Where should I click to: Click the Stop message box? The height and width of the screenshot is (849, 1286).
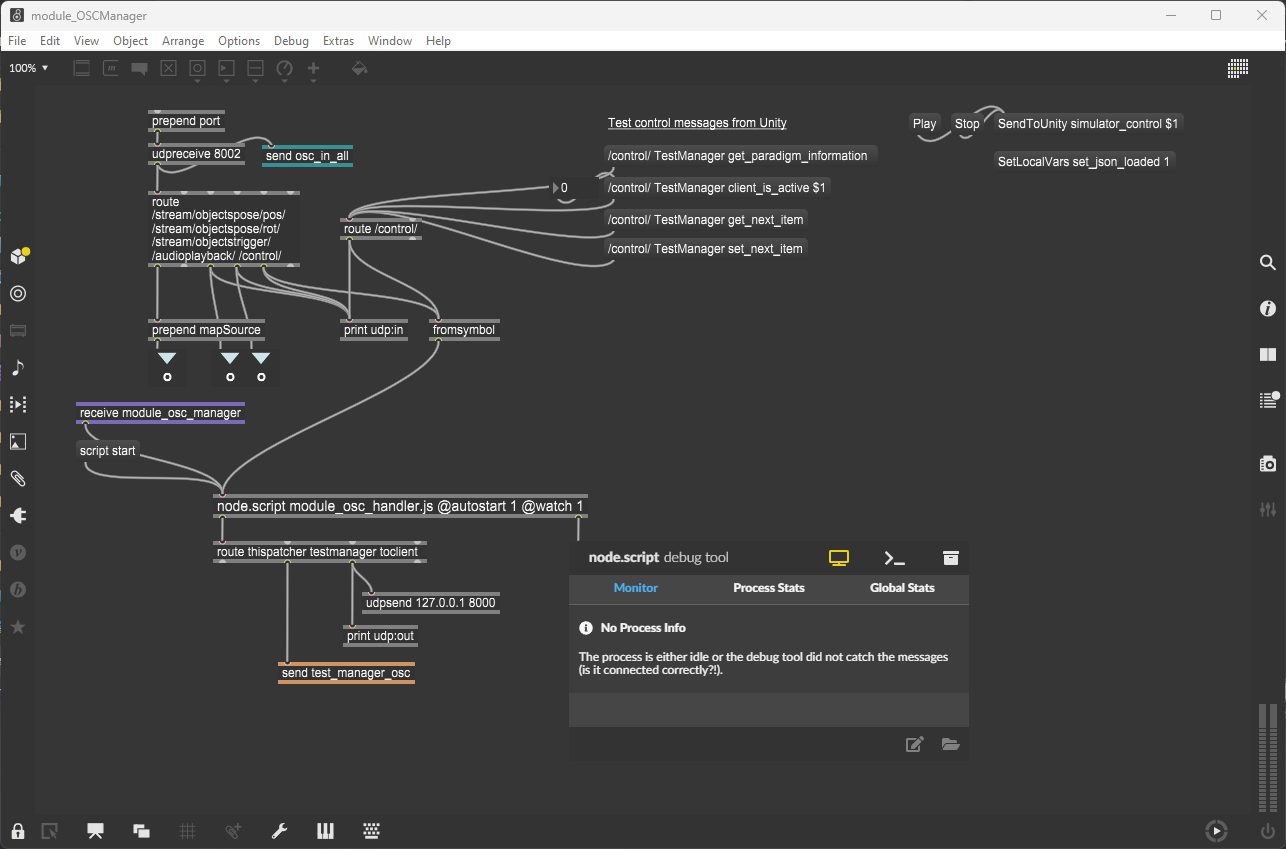(967, 124)
